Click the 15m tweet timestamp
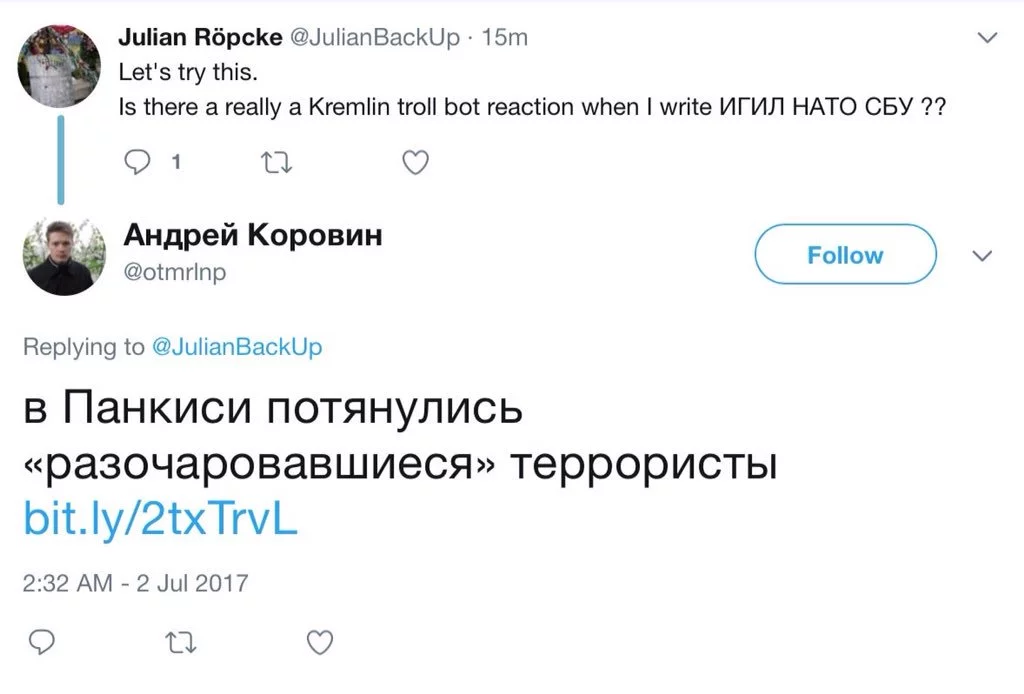Screen dimensions: 1024x694 pos(504,38)
